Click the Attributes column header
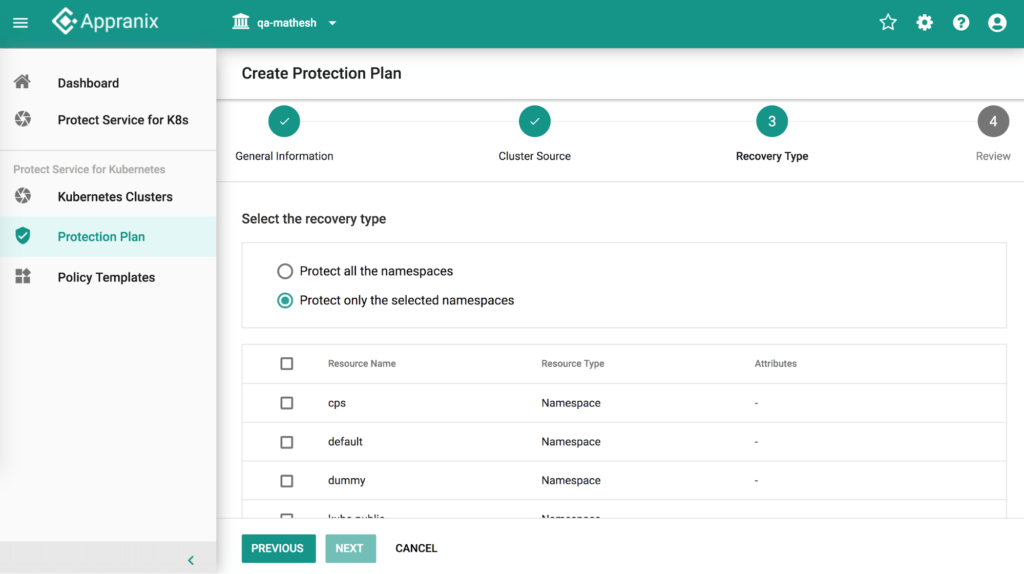Viewport: 1024px width, 574px height. pyautogui.click(x=776, y=364)
